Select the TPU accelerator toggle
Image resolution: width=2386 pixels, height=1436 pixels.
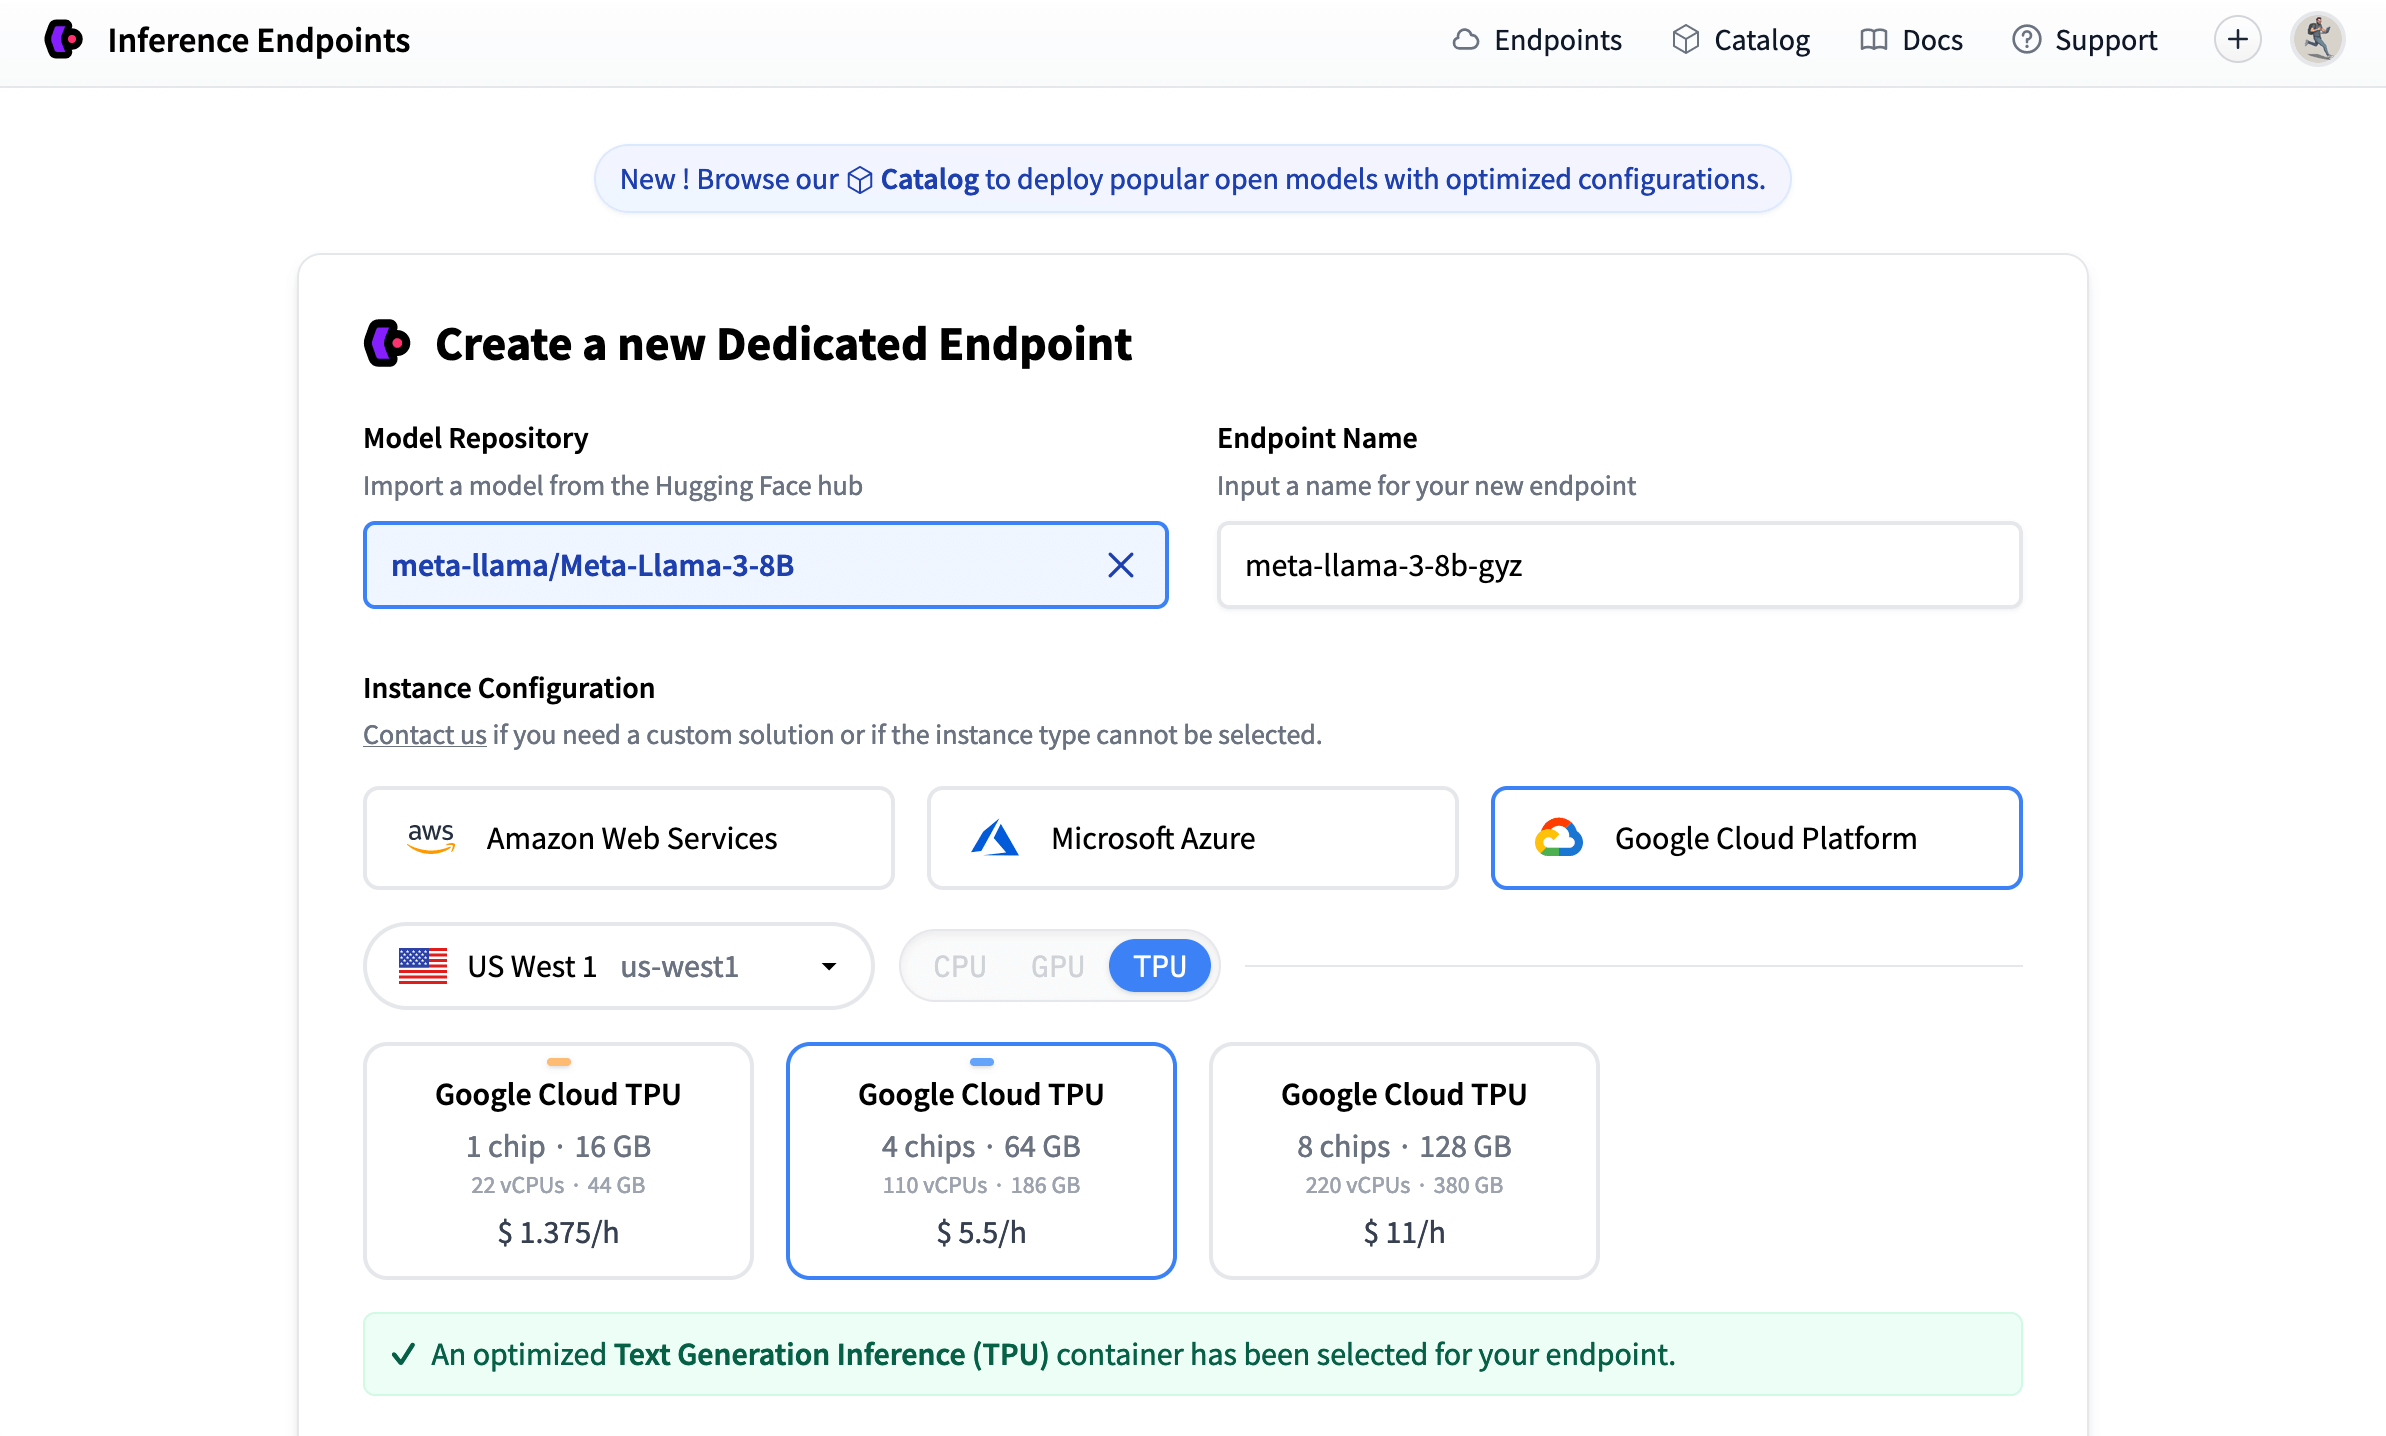[x=1159, y=966]
